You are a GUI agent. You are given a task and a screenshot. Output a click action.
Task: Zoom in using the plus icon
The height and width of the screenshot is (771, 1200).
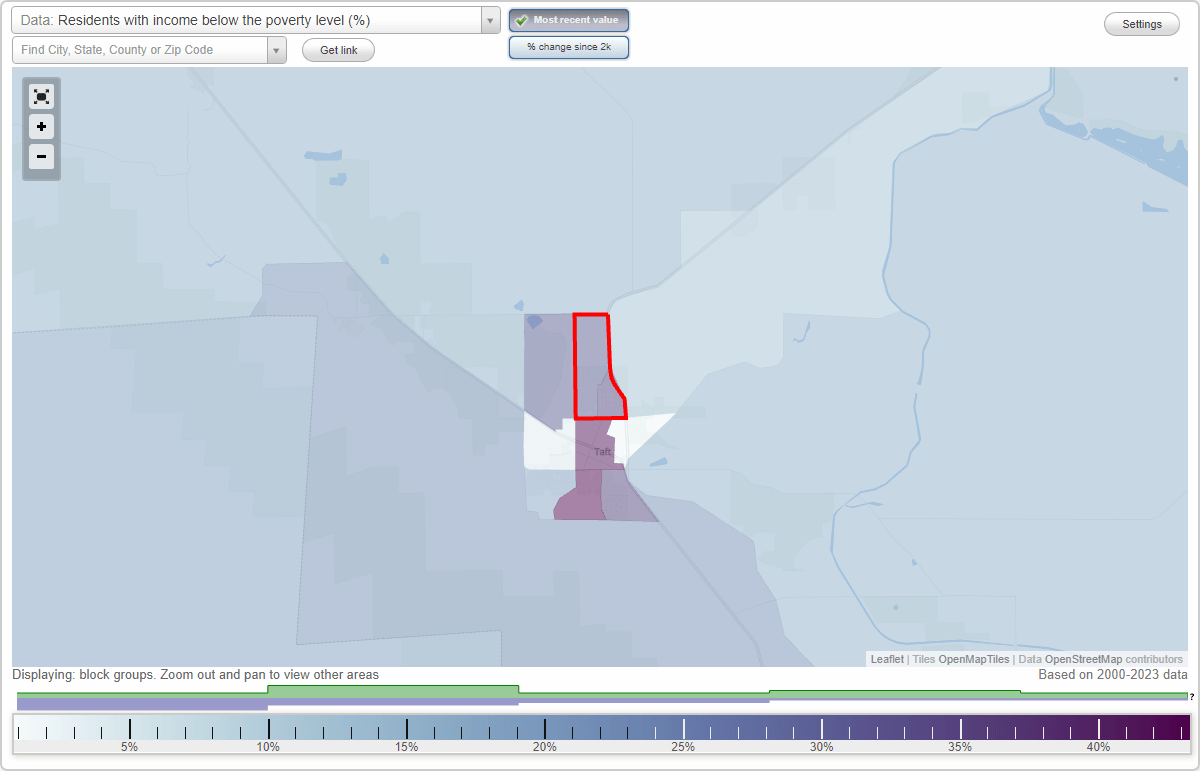click(x=41, y=127)
